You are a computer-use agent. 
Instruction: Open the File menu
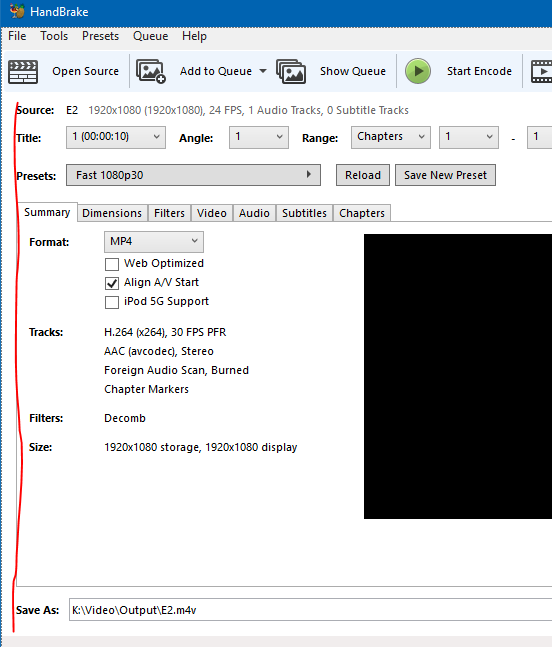(x=17, y=36)
